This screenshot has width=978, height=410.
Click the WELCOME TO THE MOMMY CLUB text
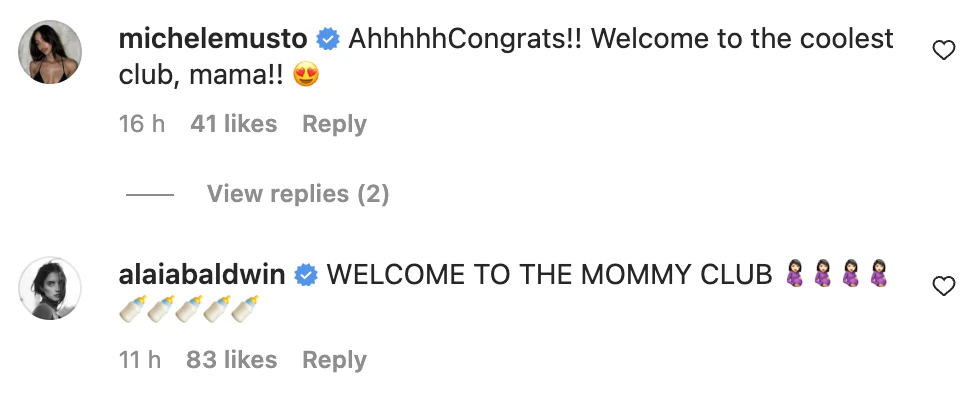coord(550,275)
